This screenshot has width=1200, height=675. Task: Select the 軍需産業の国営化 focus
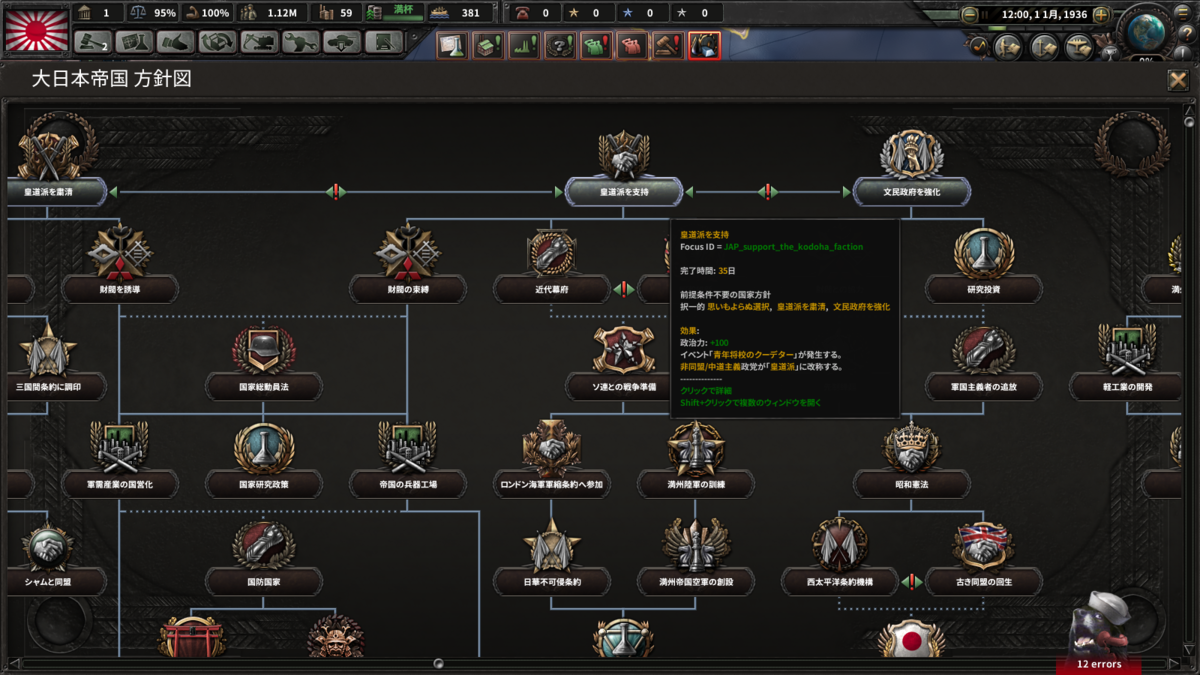pyautogui.click(x=120, y=484)
